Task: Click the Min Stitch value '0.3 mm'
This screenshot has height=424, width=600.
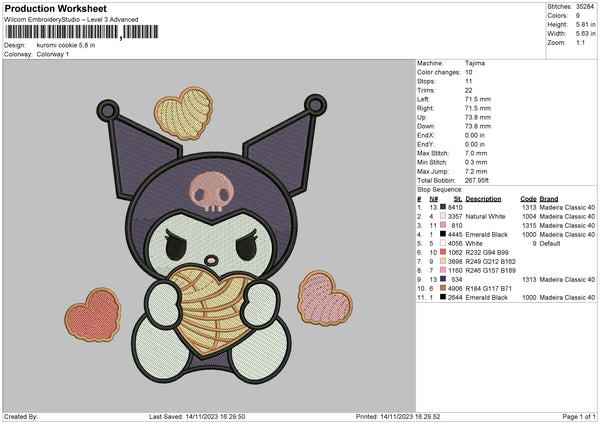Action: 476,162
